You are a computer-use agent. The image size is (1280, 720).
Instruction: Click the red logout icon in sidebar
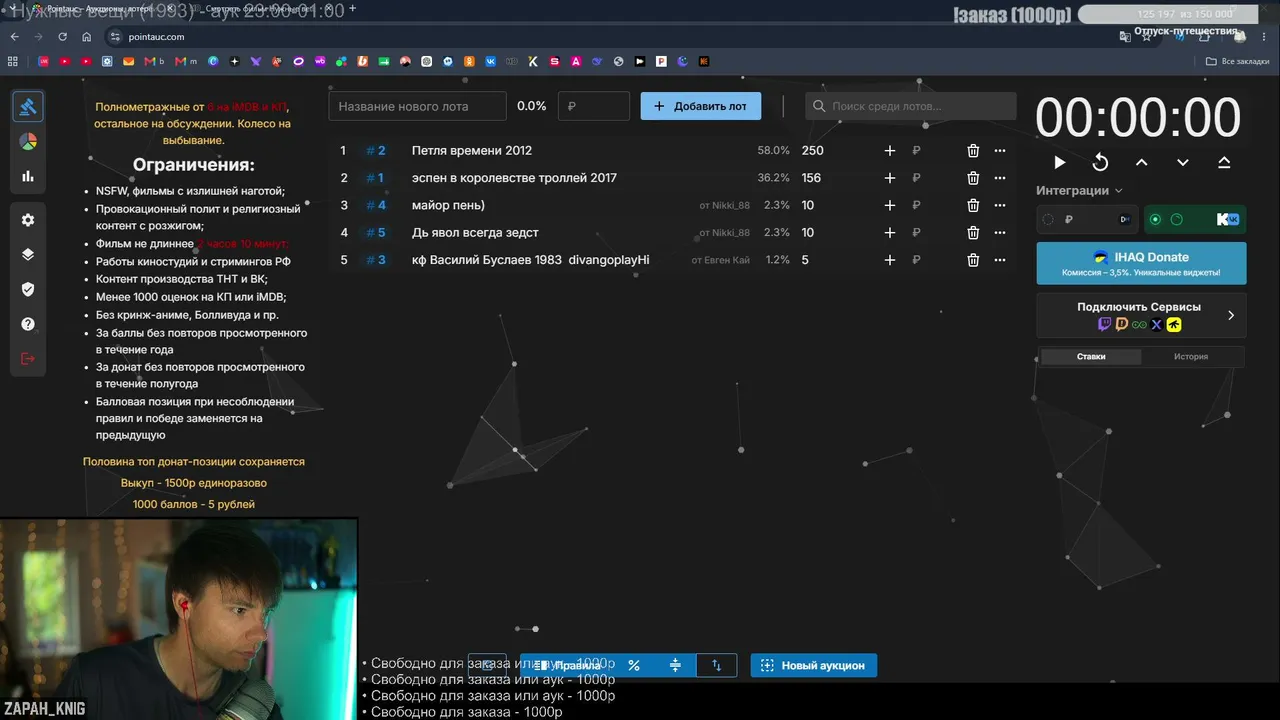coord(28,358)
